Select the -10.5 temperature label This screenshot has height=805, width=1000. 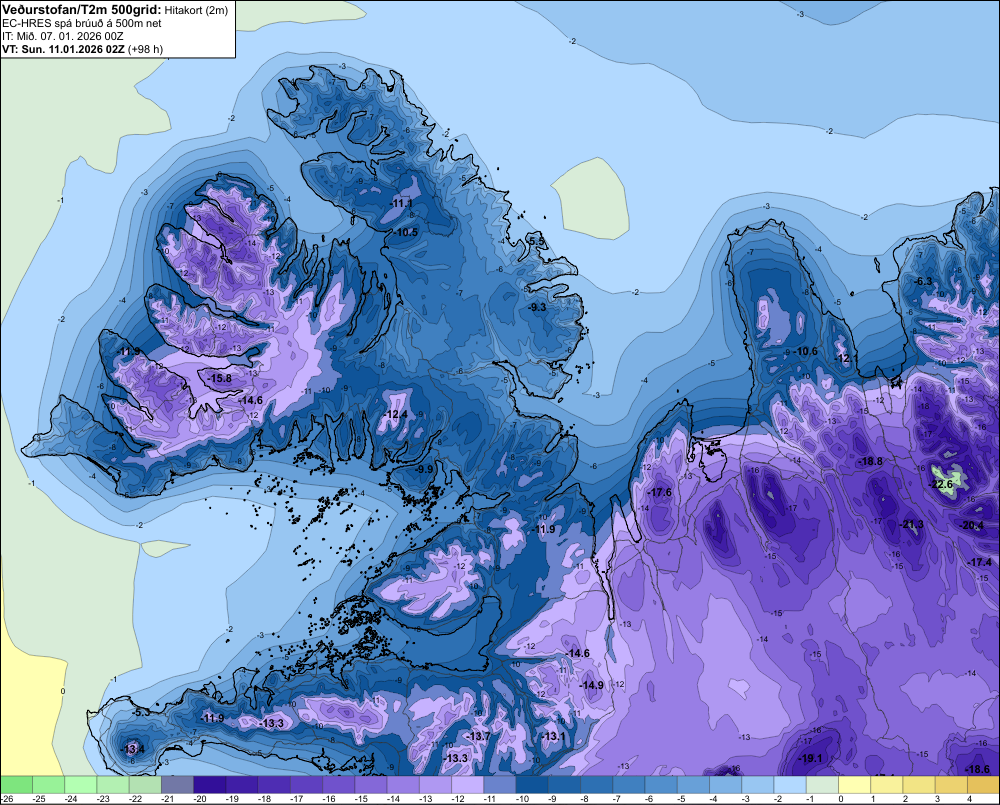click(x=406, y=232)
